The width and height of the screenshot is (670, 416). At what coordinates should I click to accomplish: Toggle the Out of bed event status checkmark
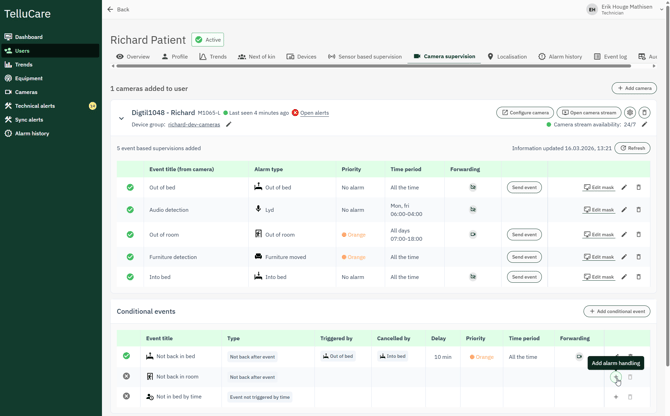[130, 187]
